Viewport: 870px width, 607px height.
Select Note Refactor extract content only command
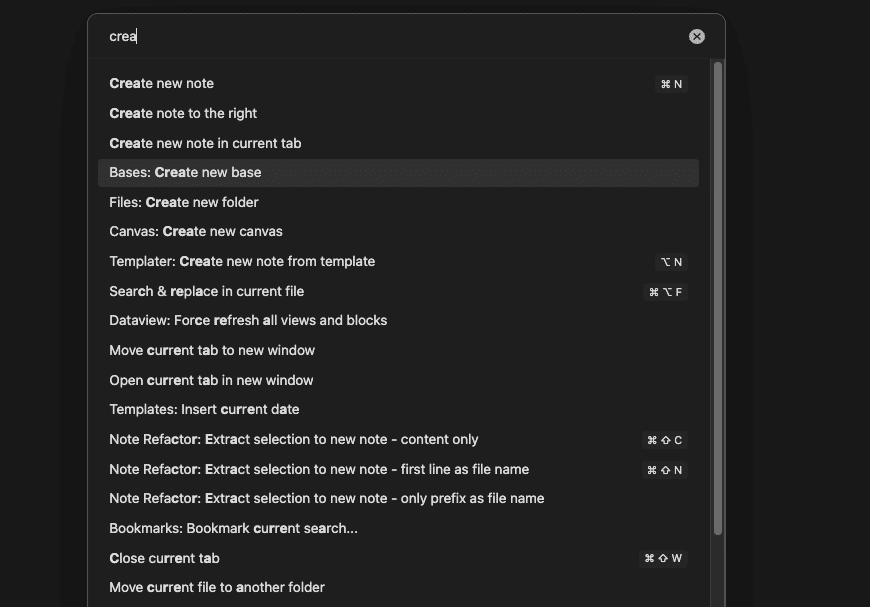pos(294,440)
